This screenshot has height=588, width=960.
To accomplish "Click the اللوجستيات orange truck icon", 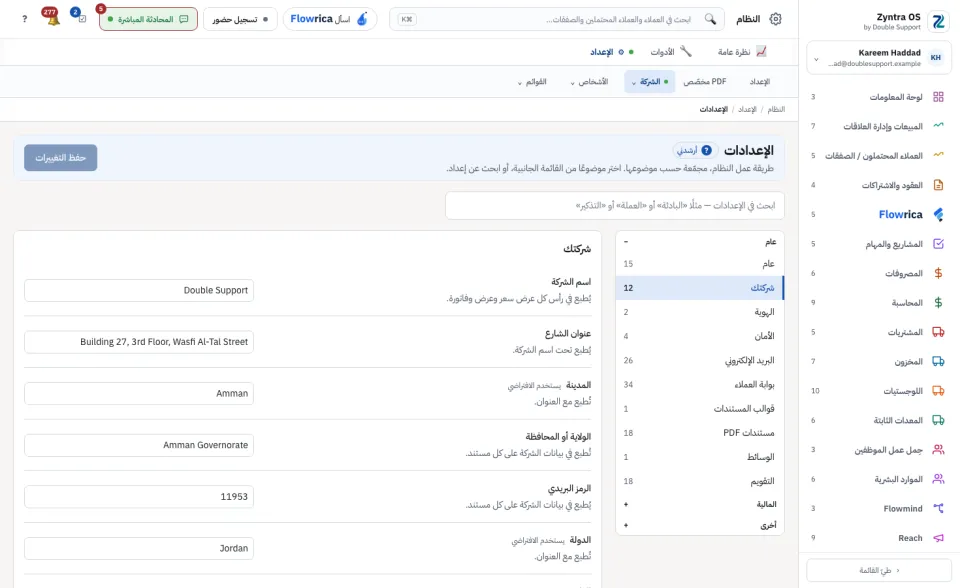I will pyautogui.click(x=938, y=391).
